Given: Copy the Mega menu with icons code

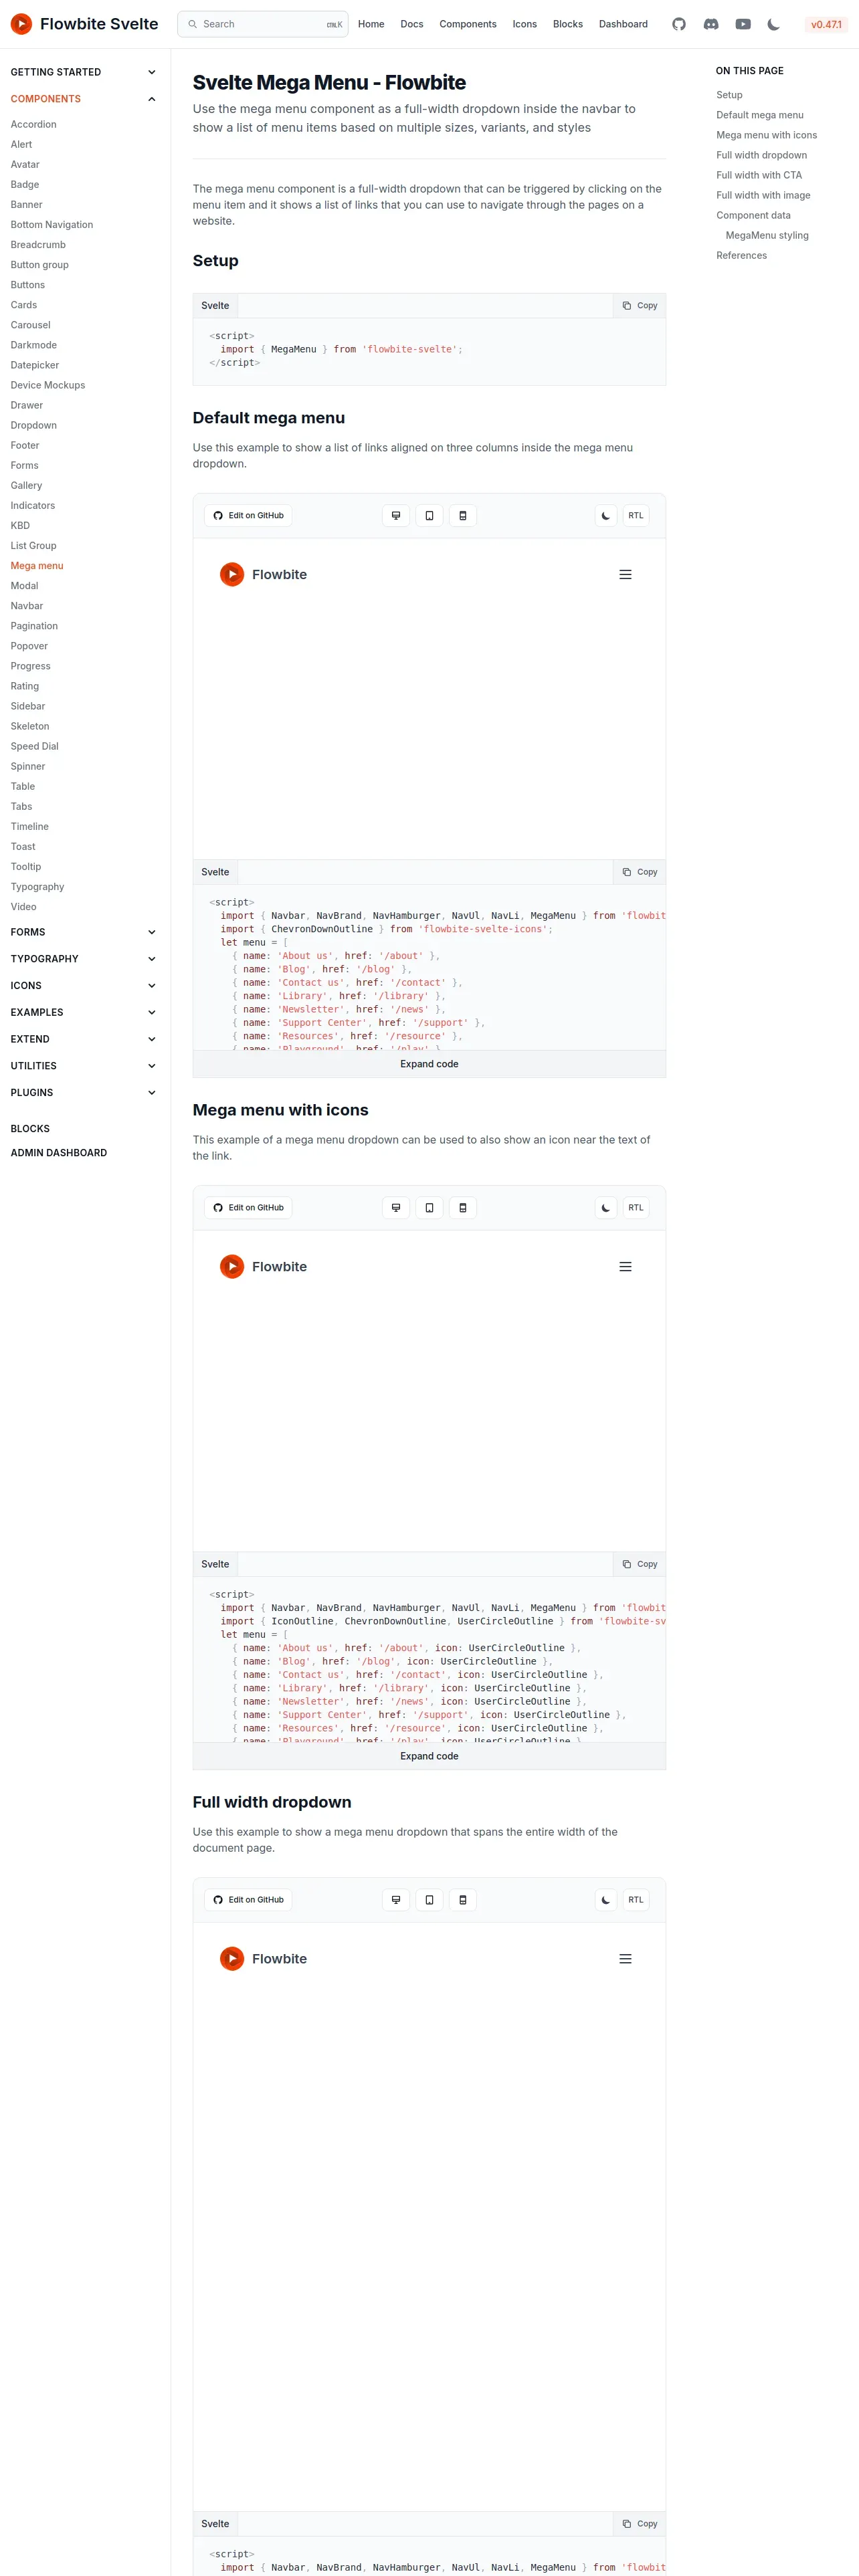Looking at the screenshot, I should tap(640, 1564).
